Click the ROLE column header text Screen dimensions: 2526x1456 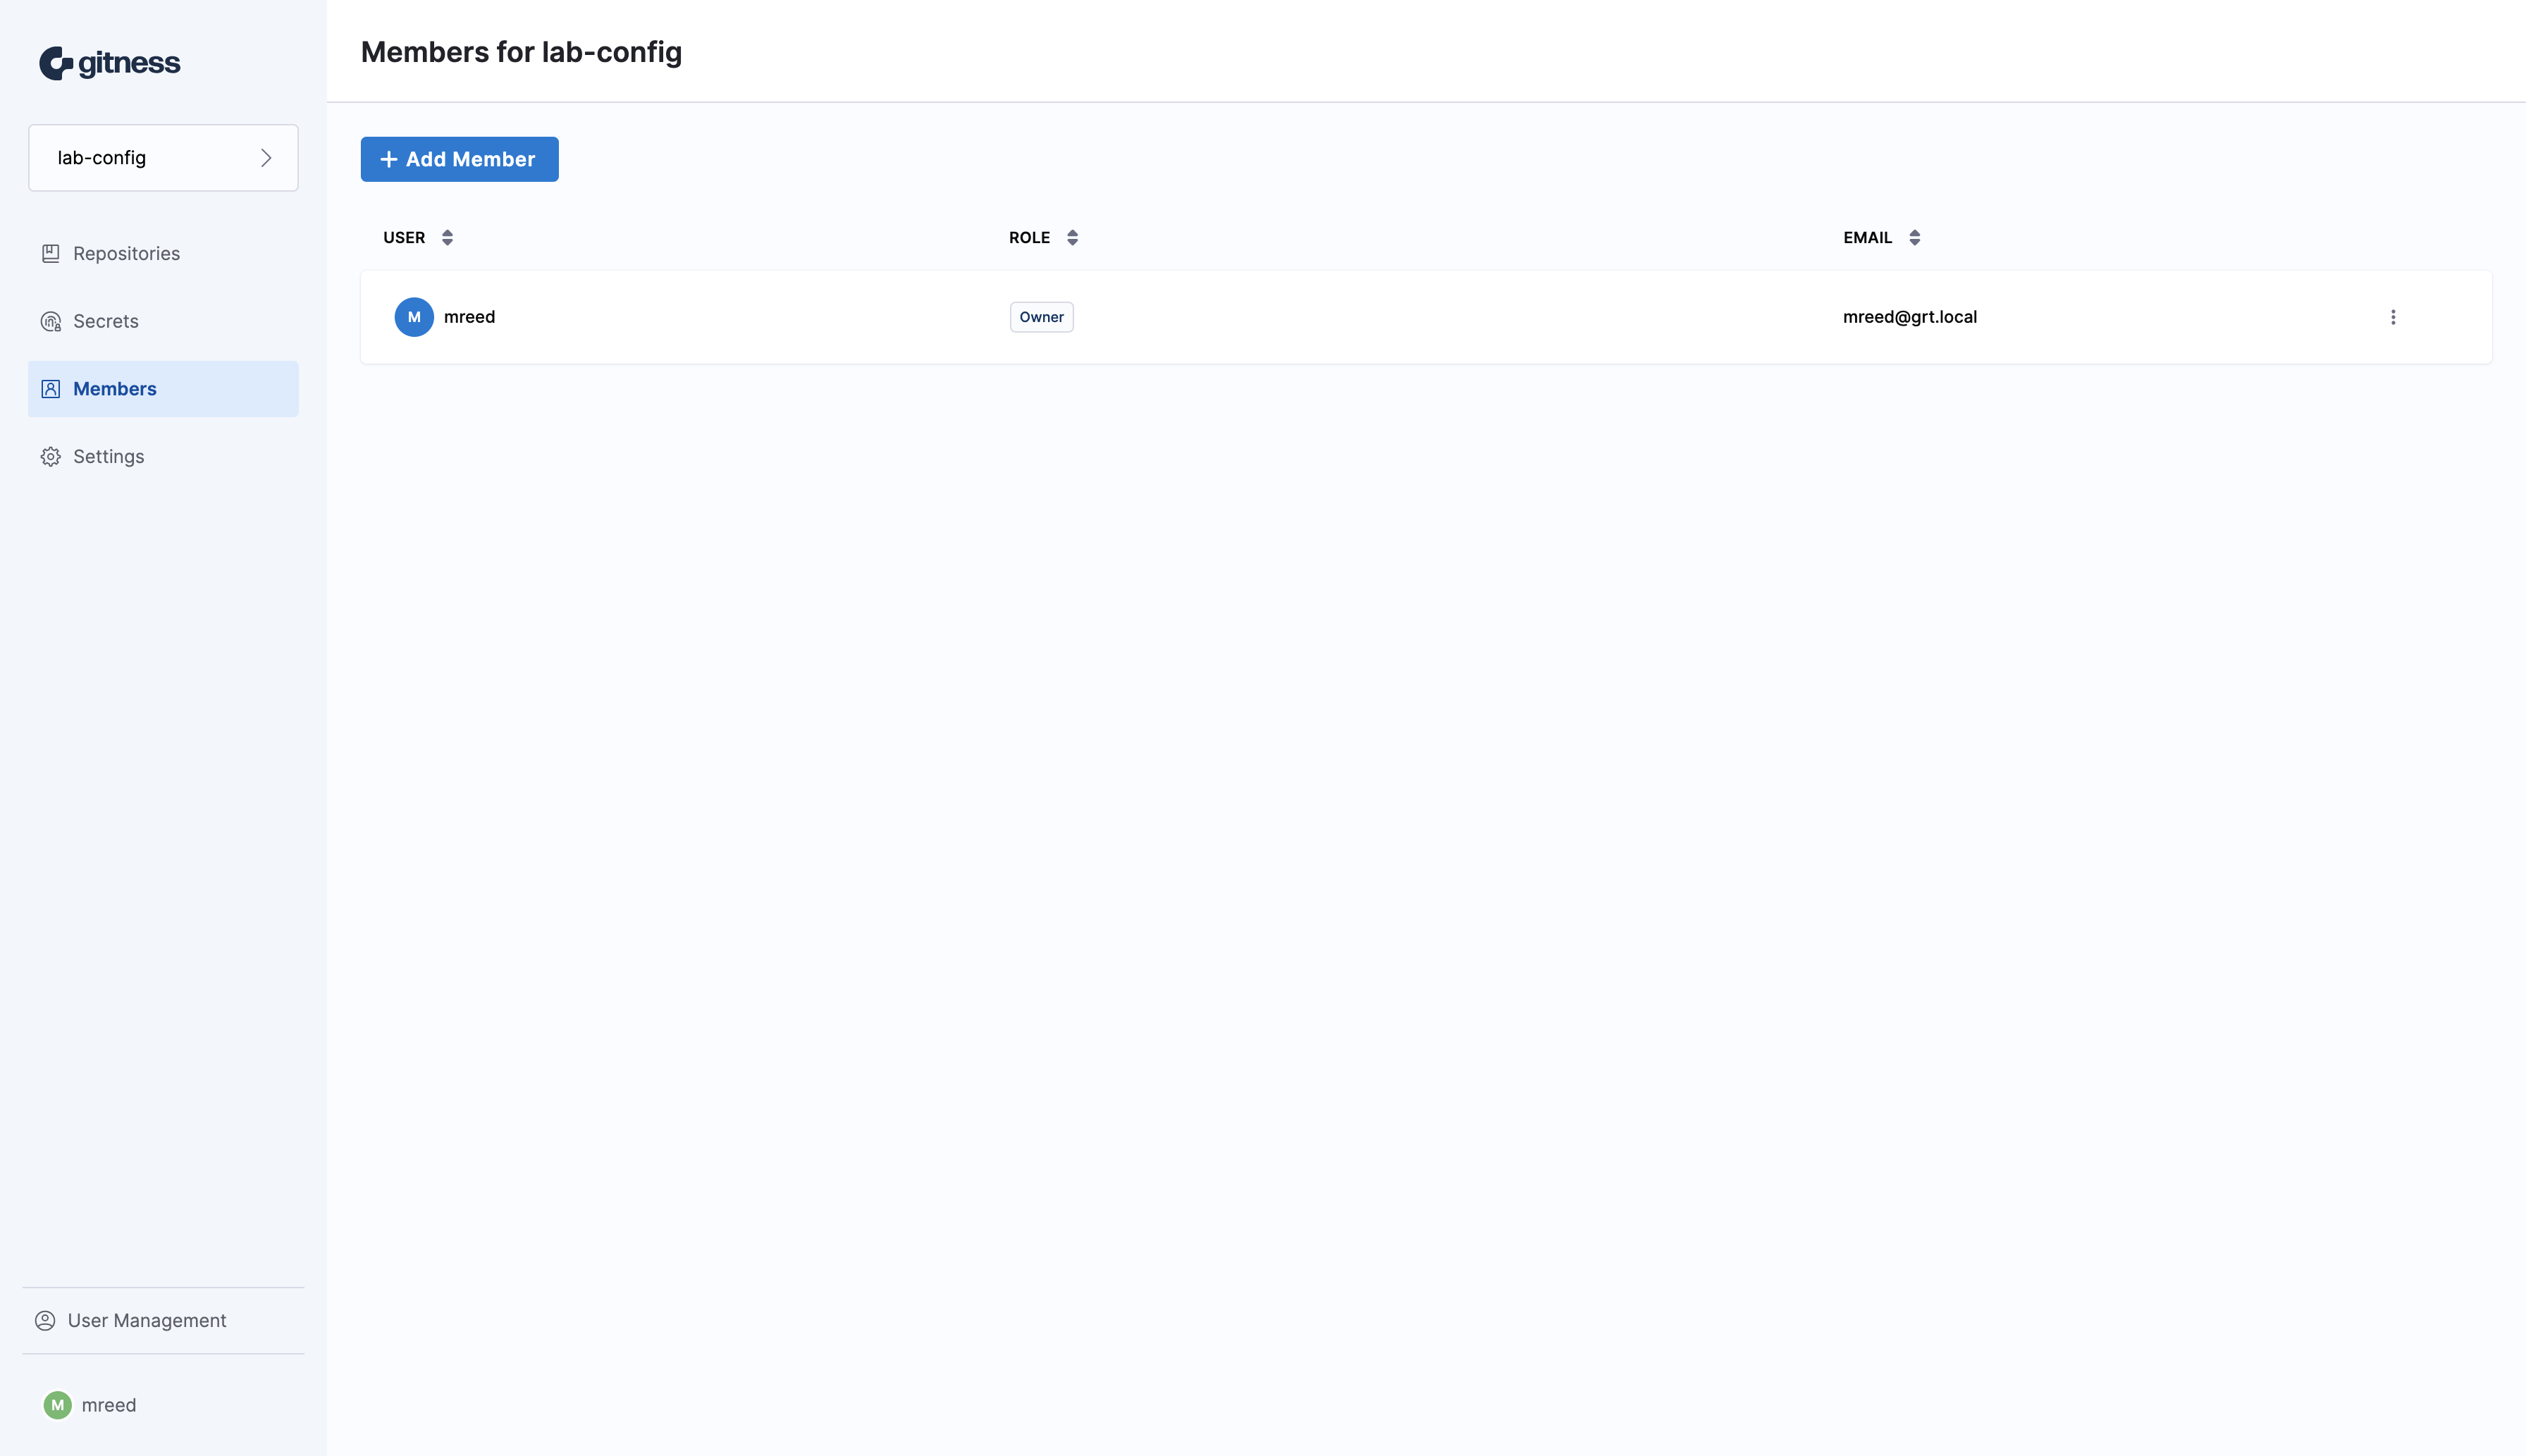coord(1029,238)
